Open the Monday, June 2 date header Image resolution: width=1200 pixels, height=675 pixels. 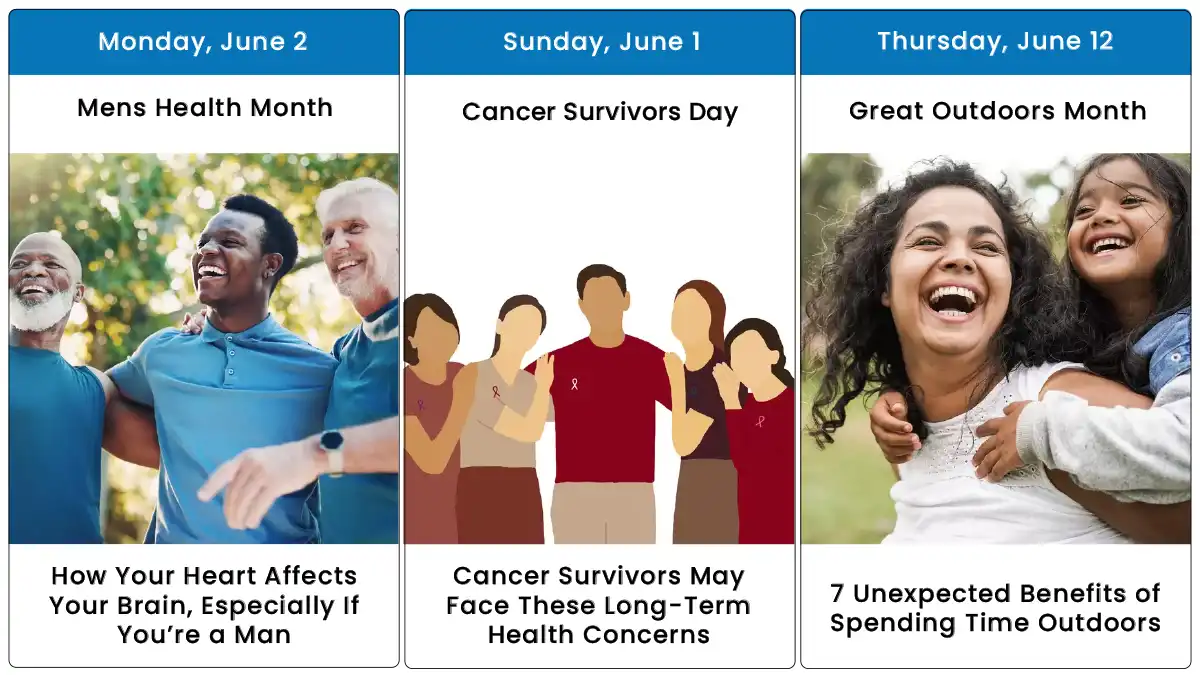203,42
